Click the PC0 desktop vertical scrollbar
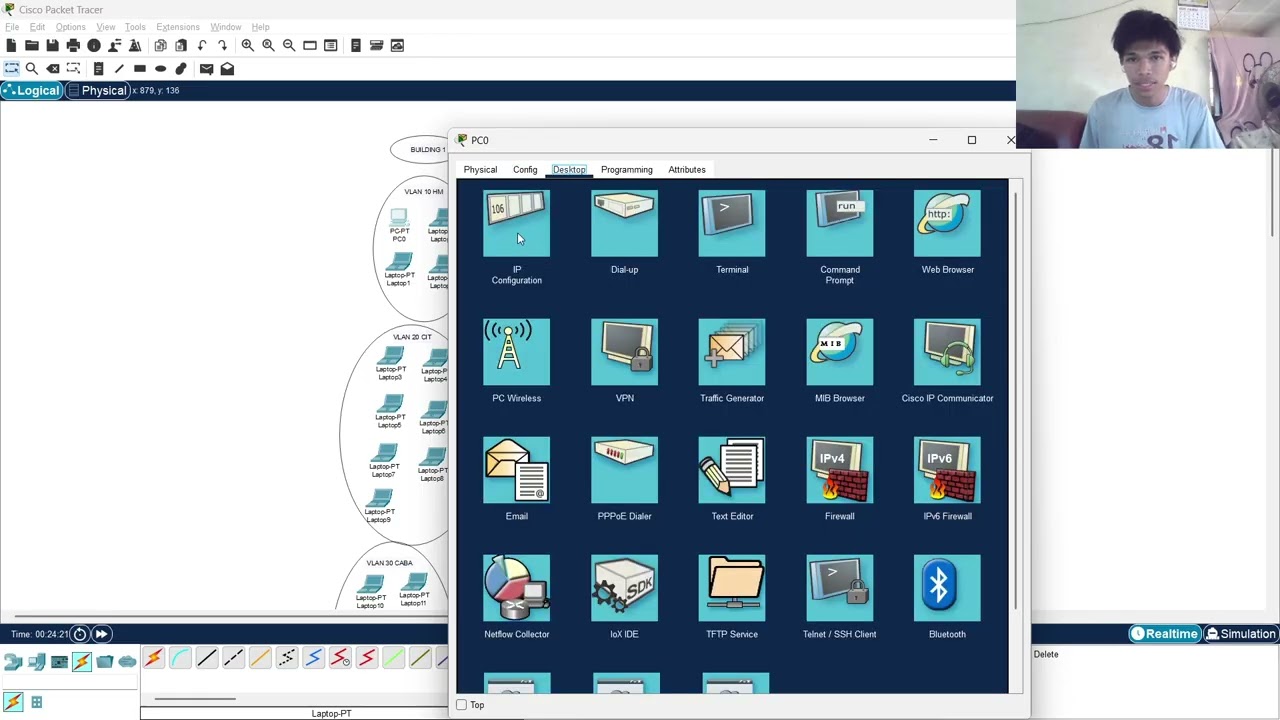 (1016, 400)
